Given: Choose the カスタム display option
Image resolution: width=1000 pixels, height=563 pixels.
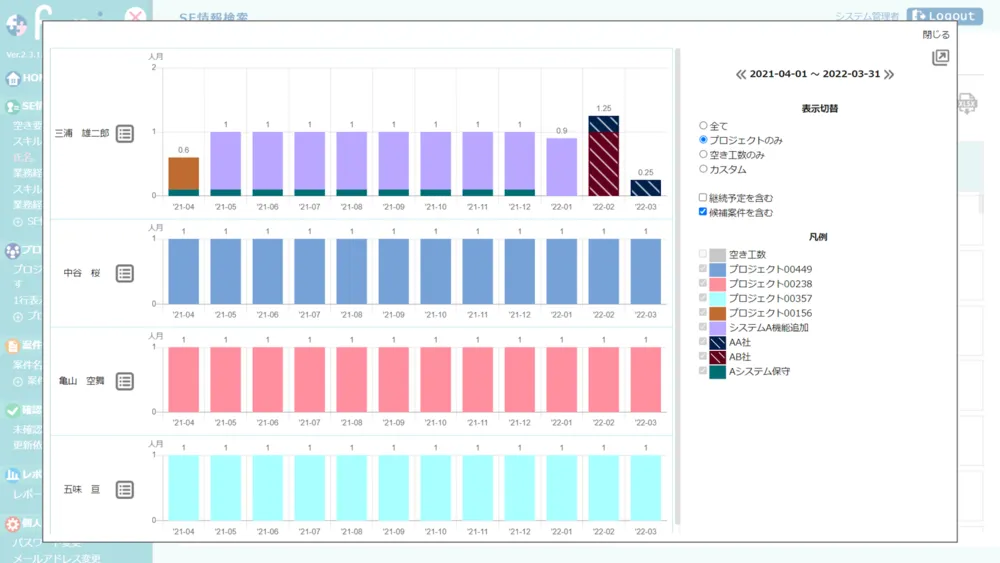Looking at the screenshot, I should coord(703,169).
